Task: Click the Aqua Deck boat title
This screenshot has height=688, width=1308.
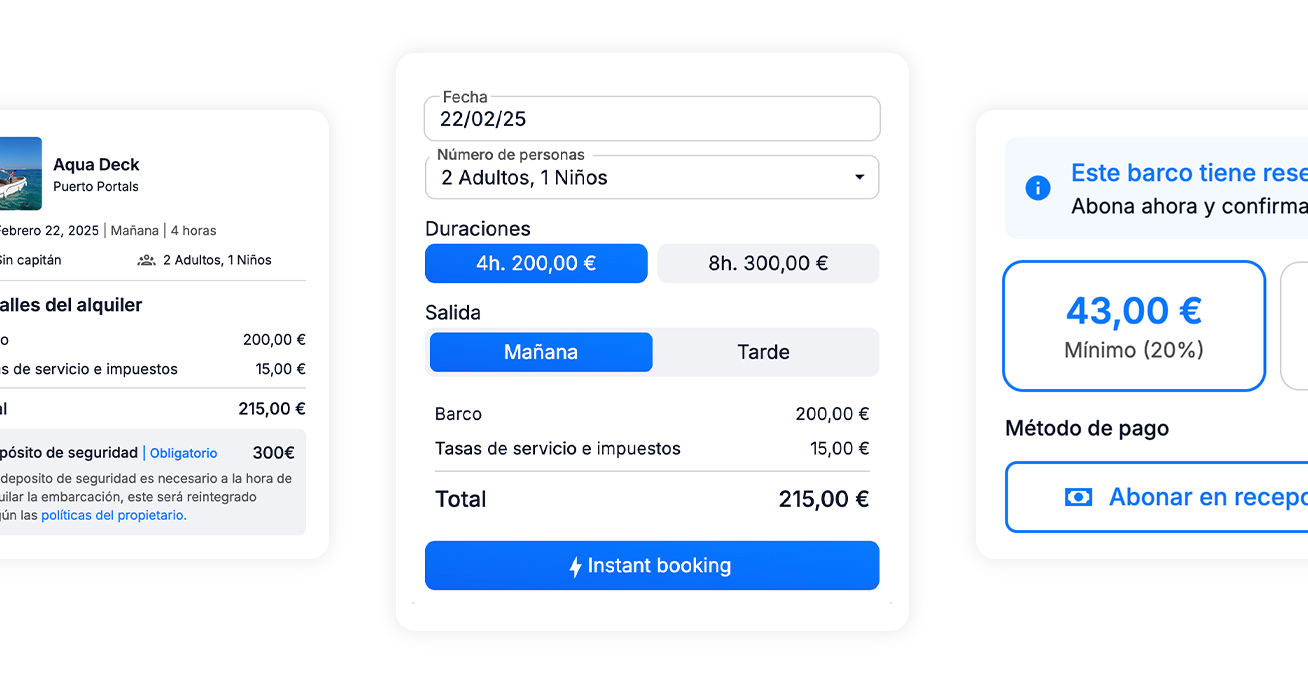Action: [x=96, y=165]
